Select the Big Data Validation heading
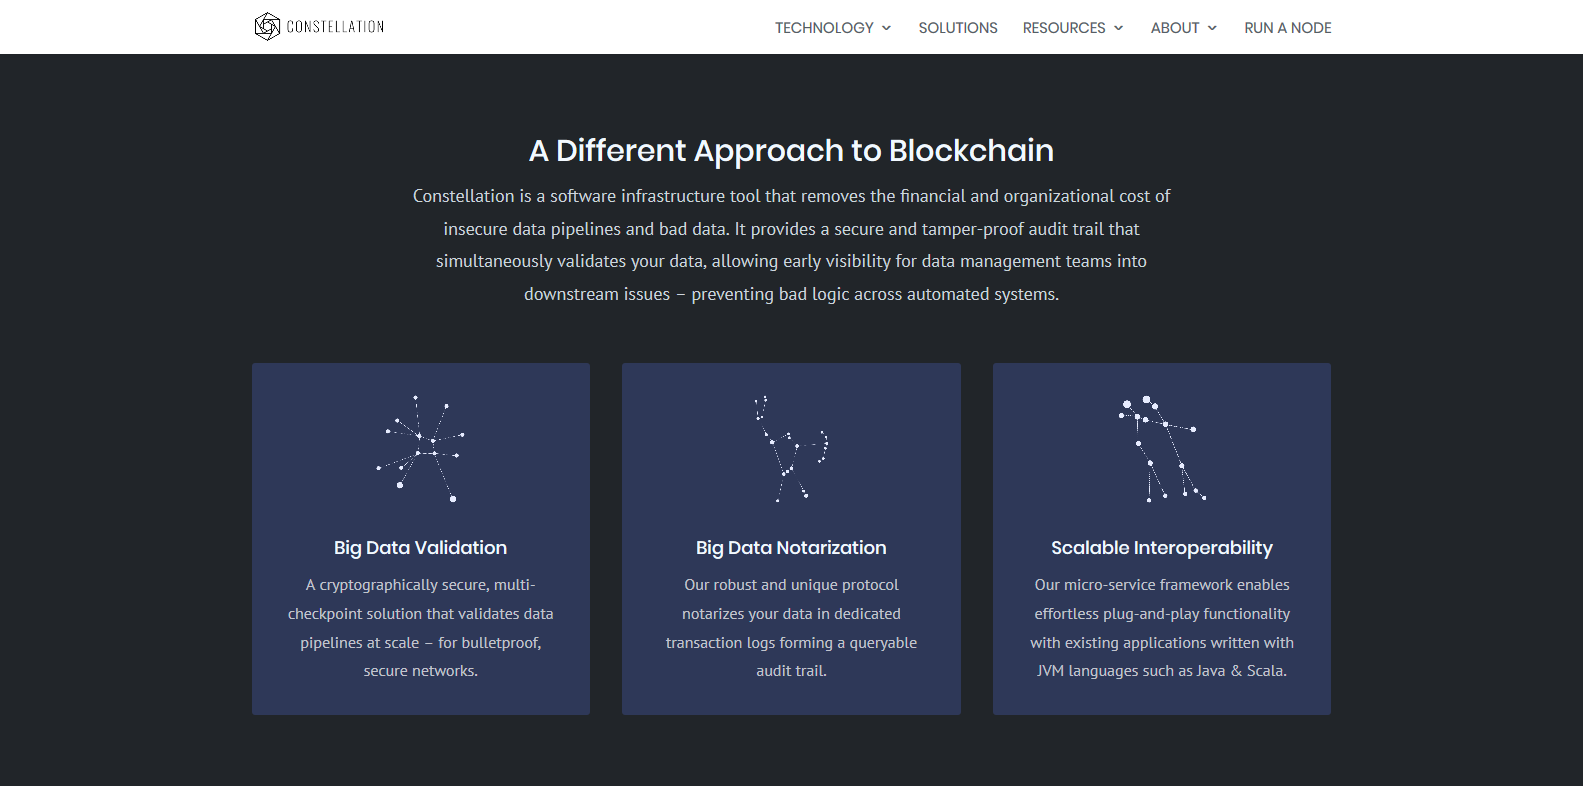Image resolution: width=1583 pixels, height=786 pixels. [x=421, y=548]
